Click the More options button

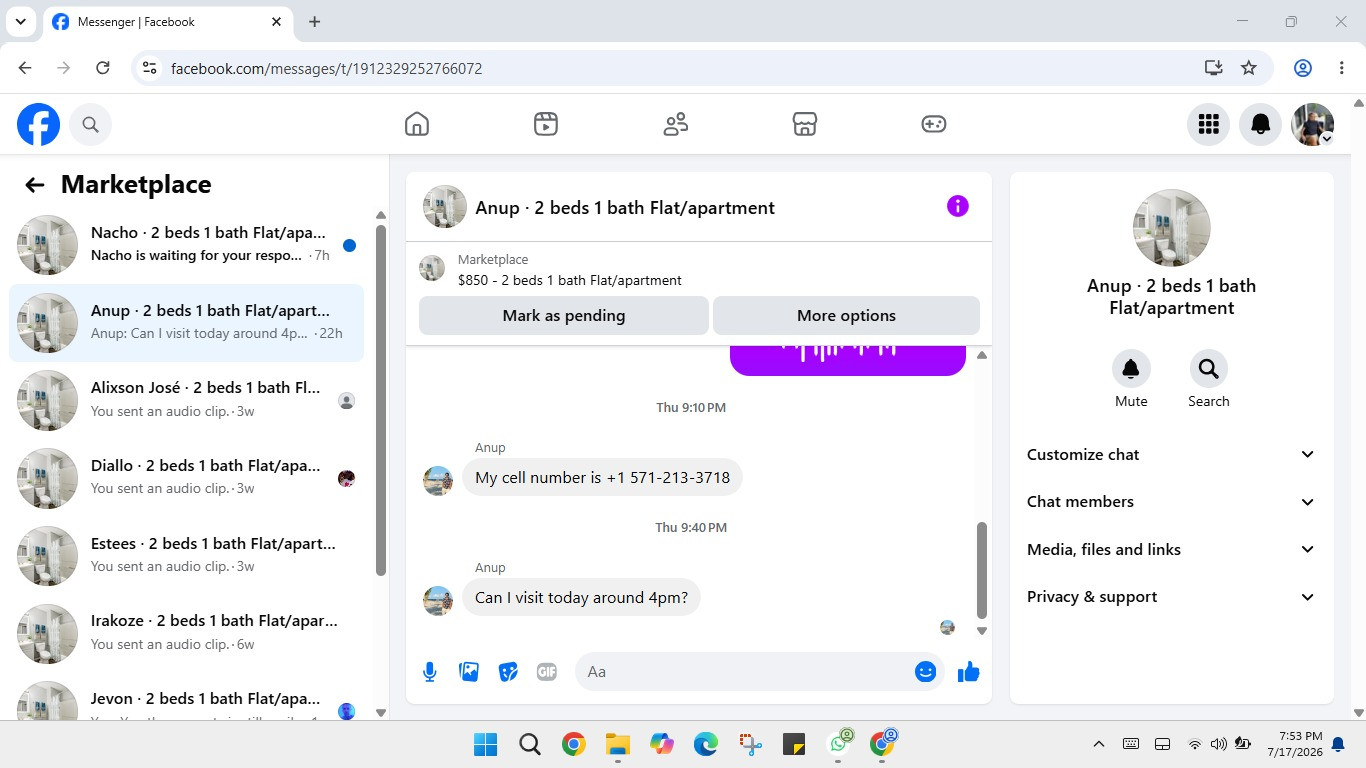coord(846,315)
